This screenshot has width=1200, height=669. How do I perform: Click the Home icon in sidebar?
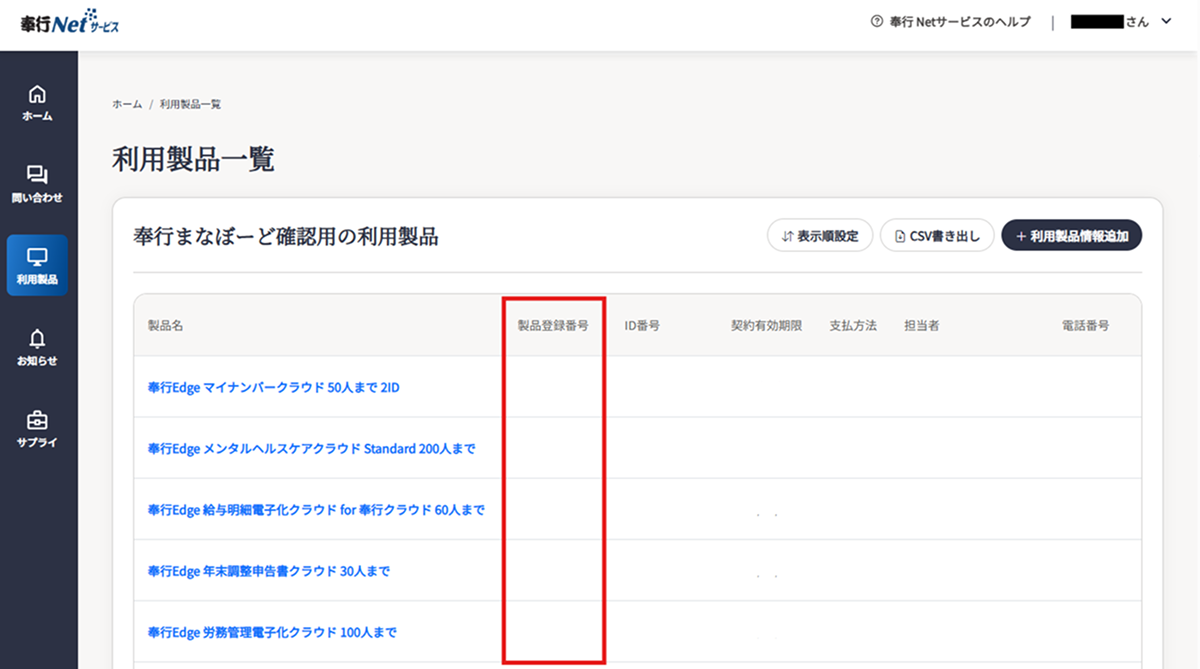[x=38, y=95]
